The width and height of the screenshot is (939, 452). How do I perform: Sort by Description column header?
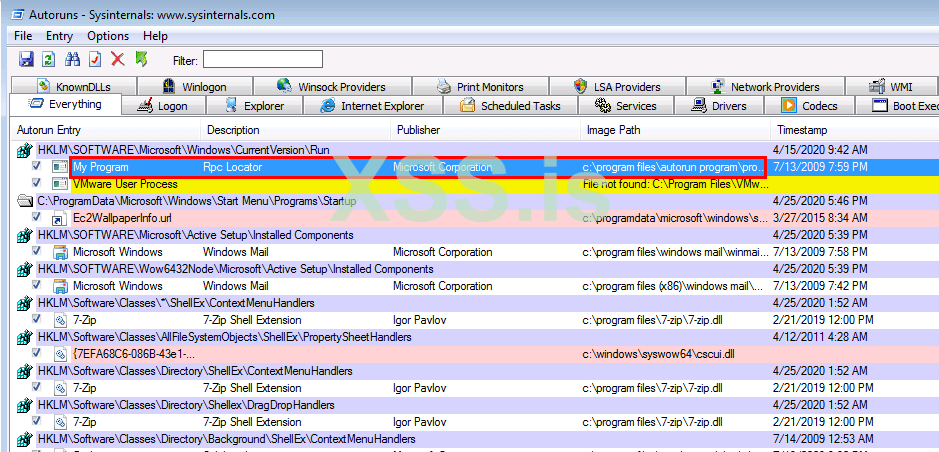tap(295, 130)
